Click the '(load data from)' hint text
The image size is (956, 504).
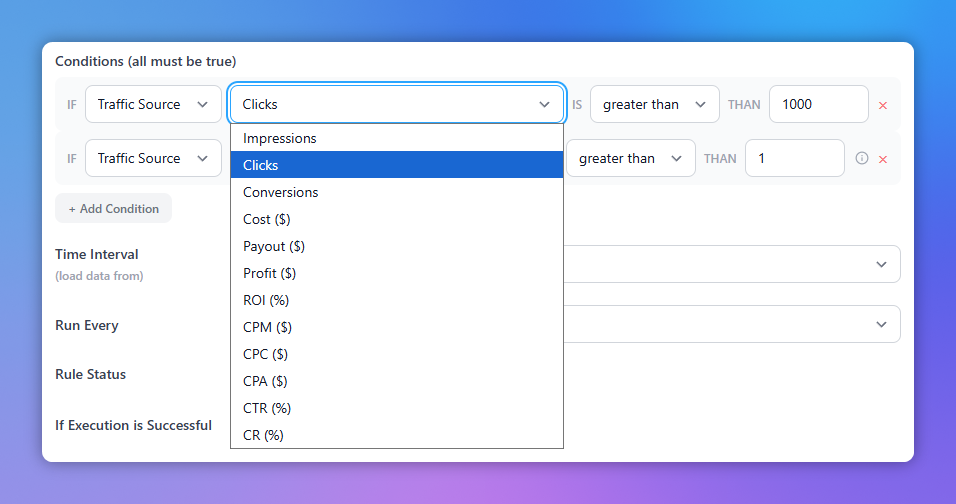pyautogui.click(x=99, y=275)
